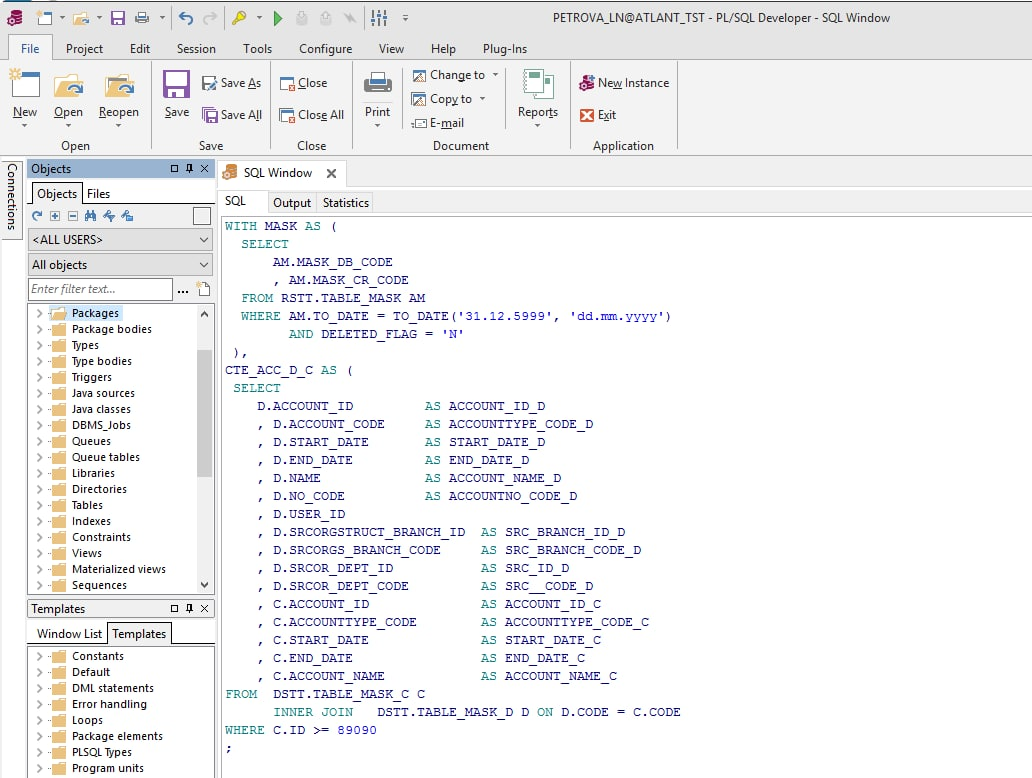1032x778 pixels.
Task: Click the Log on key icon
Action: click(x=239, y=18)
